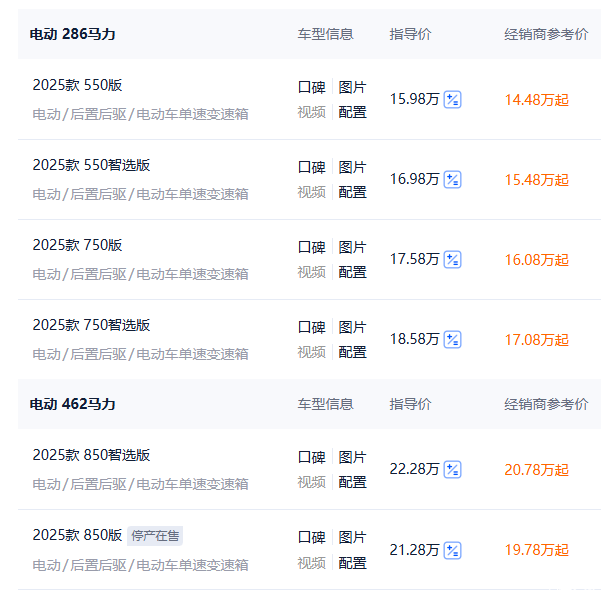This screenshot has height=600, width=601.
Task: Click dealer price 19.78万起
Action: 536,549
